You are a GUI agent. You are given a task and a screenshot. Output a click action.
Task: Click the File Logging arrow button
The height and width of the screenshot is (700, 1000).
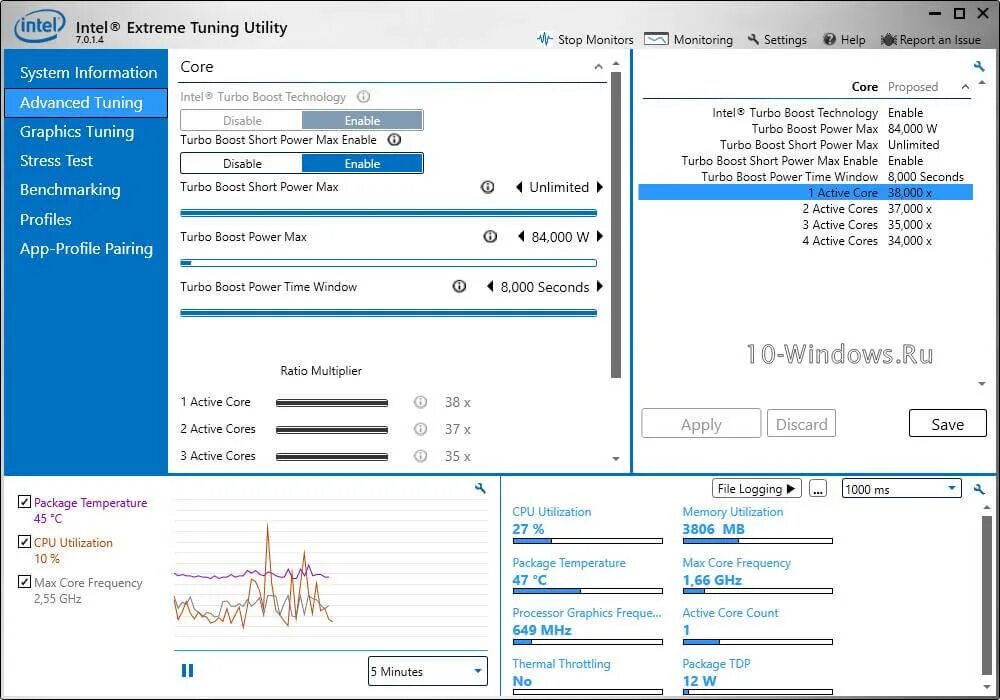pos(756,489)
